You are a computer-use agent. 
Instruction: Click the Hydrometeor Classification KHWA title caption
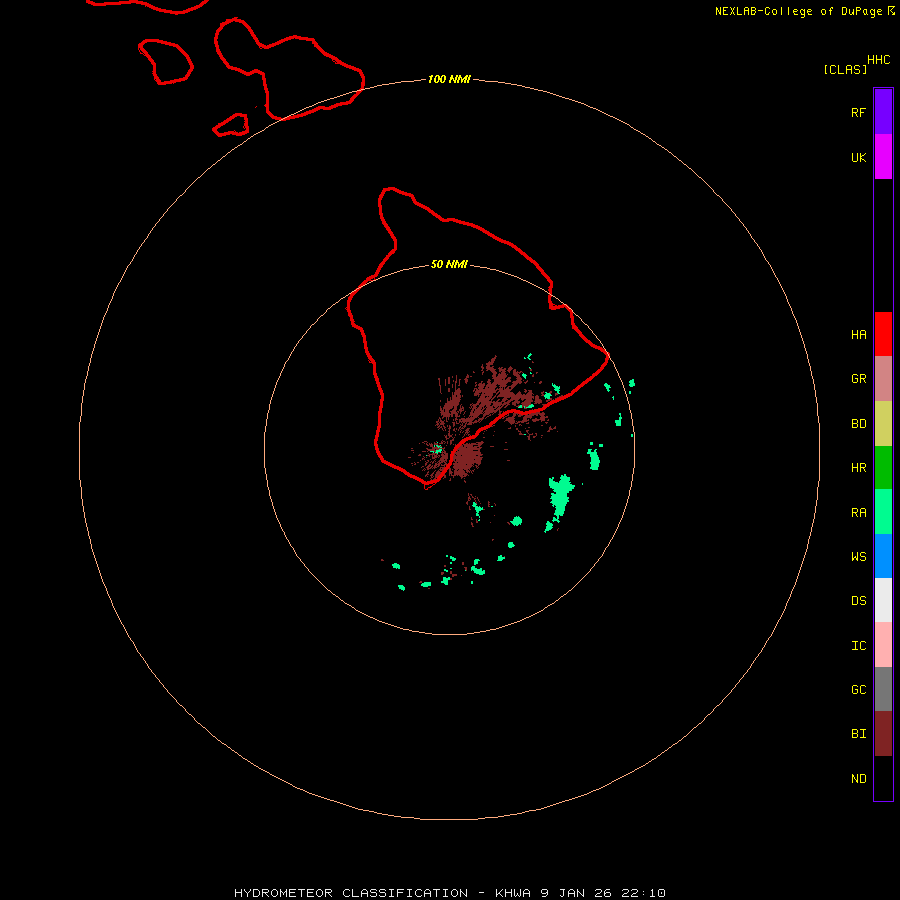pyautogui.click(x=449, y=893)
